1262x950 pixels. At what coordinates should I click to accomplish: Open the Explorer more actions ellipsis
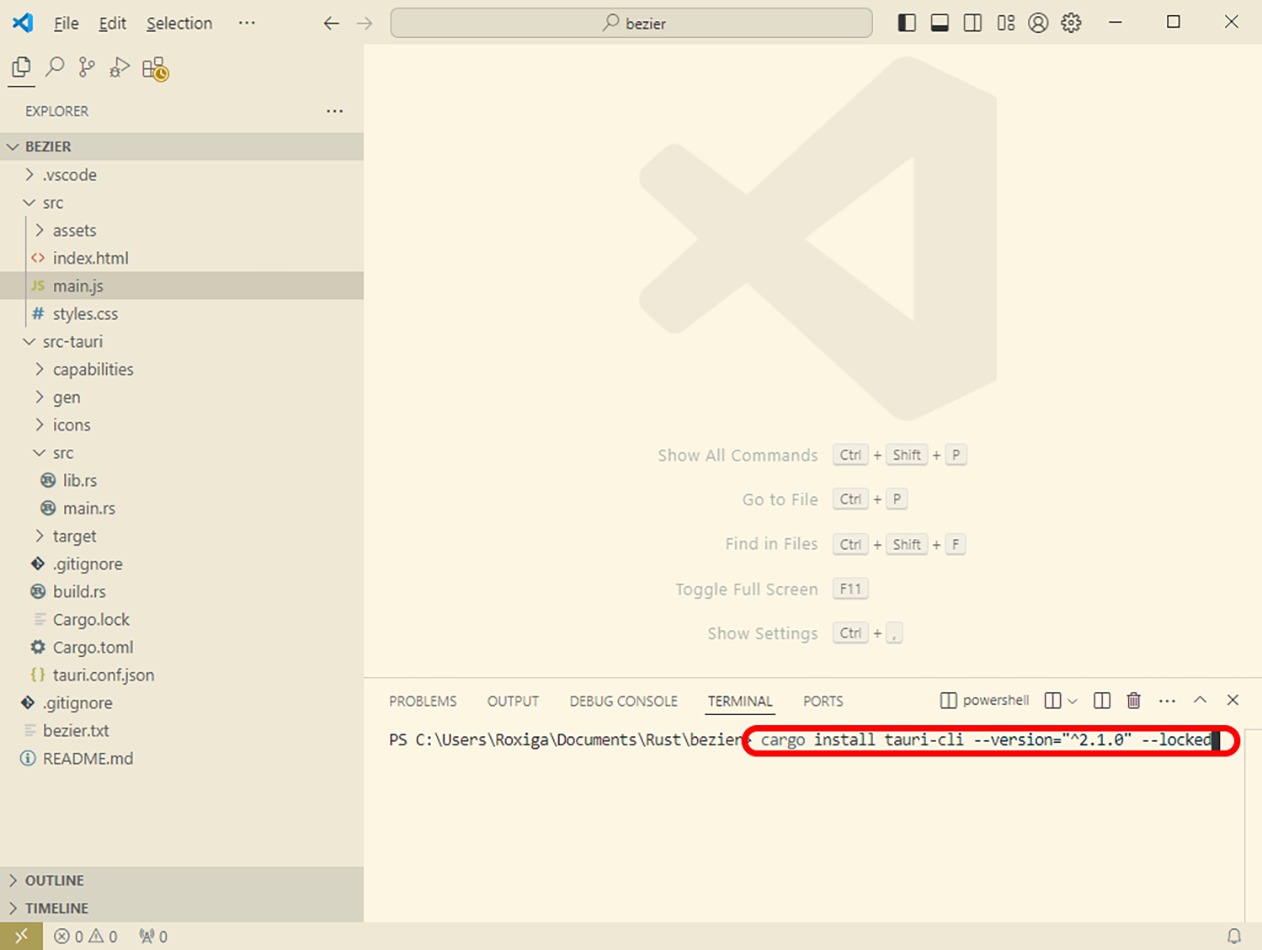335,111
